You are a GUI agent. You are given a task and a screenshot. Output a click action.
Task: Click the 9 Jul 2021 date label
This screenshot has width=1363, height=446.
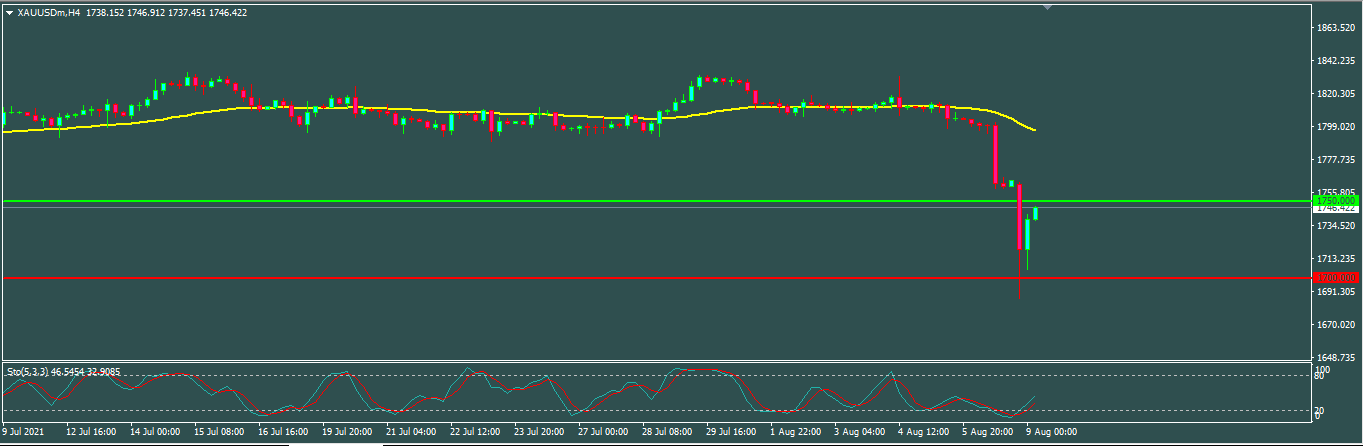click(24, 432)
